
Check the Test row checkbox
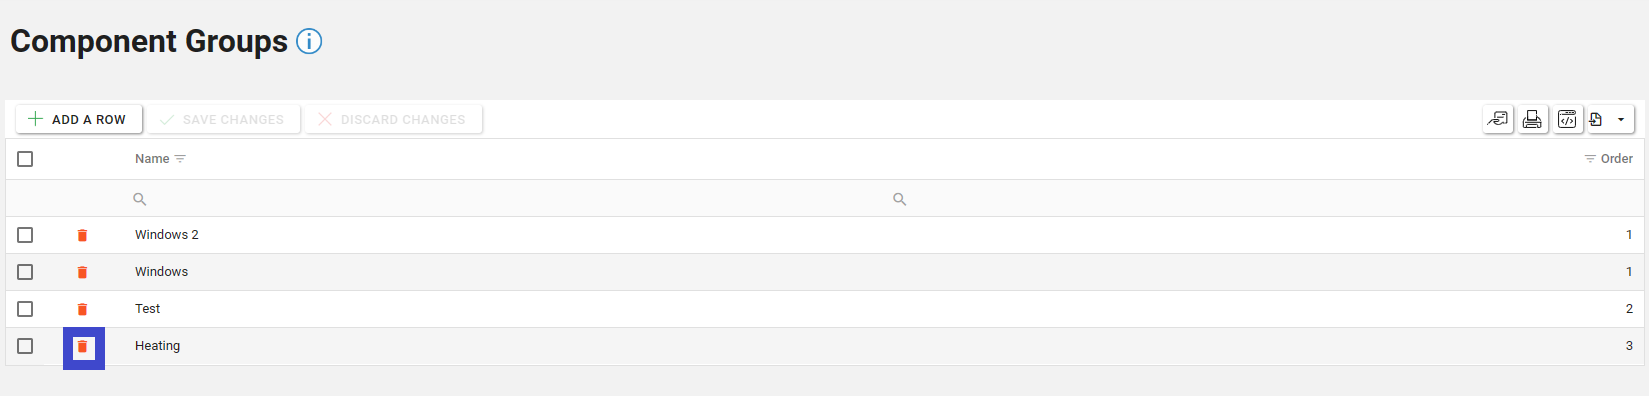pos(25,309)
